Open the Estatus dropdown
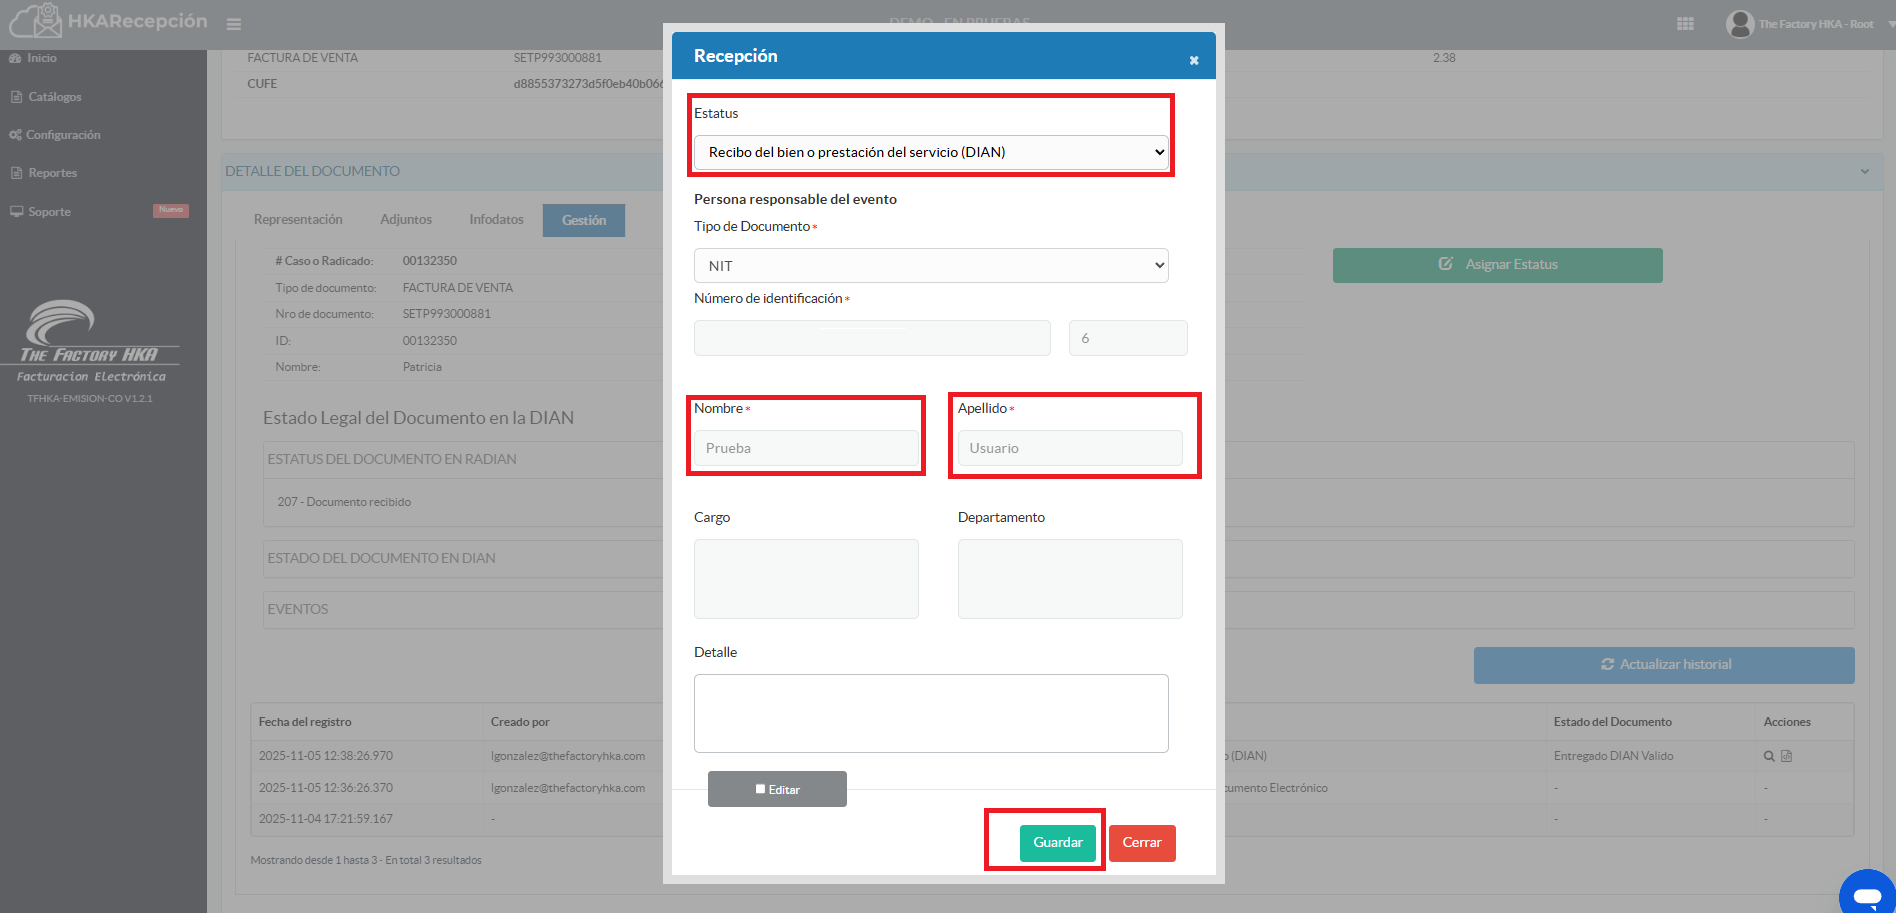Screen dimensions: 1896x913 pos(930,152)
